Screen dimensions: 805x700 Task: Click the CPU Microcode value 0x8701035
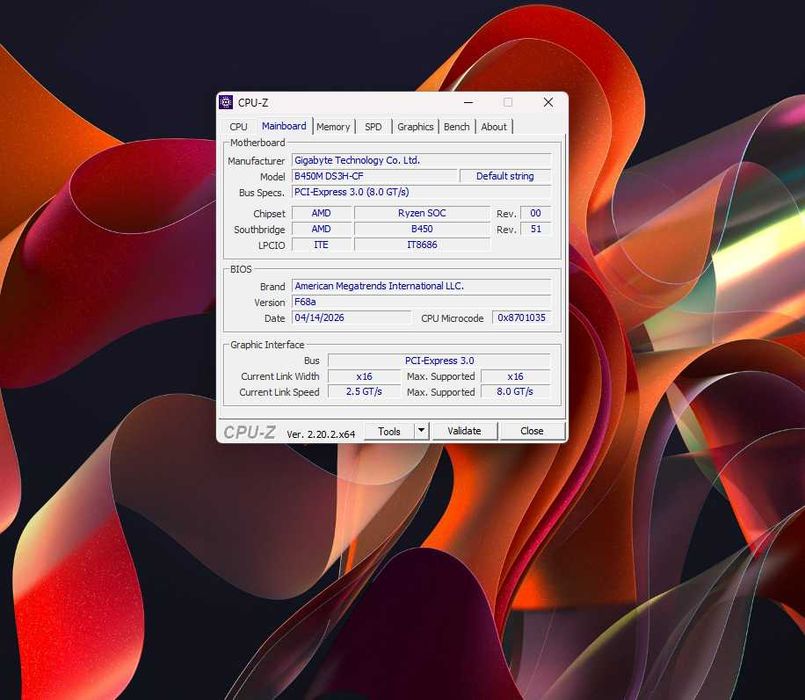(522, 317)
